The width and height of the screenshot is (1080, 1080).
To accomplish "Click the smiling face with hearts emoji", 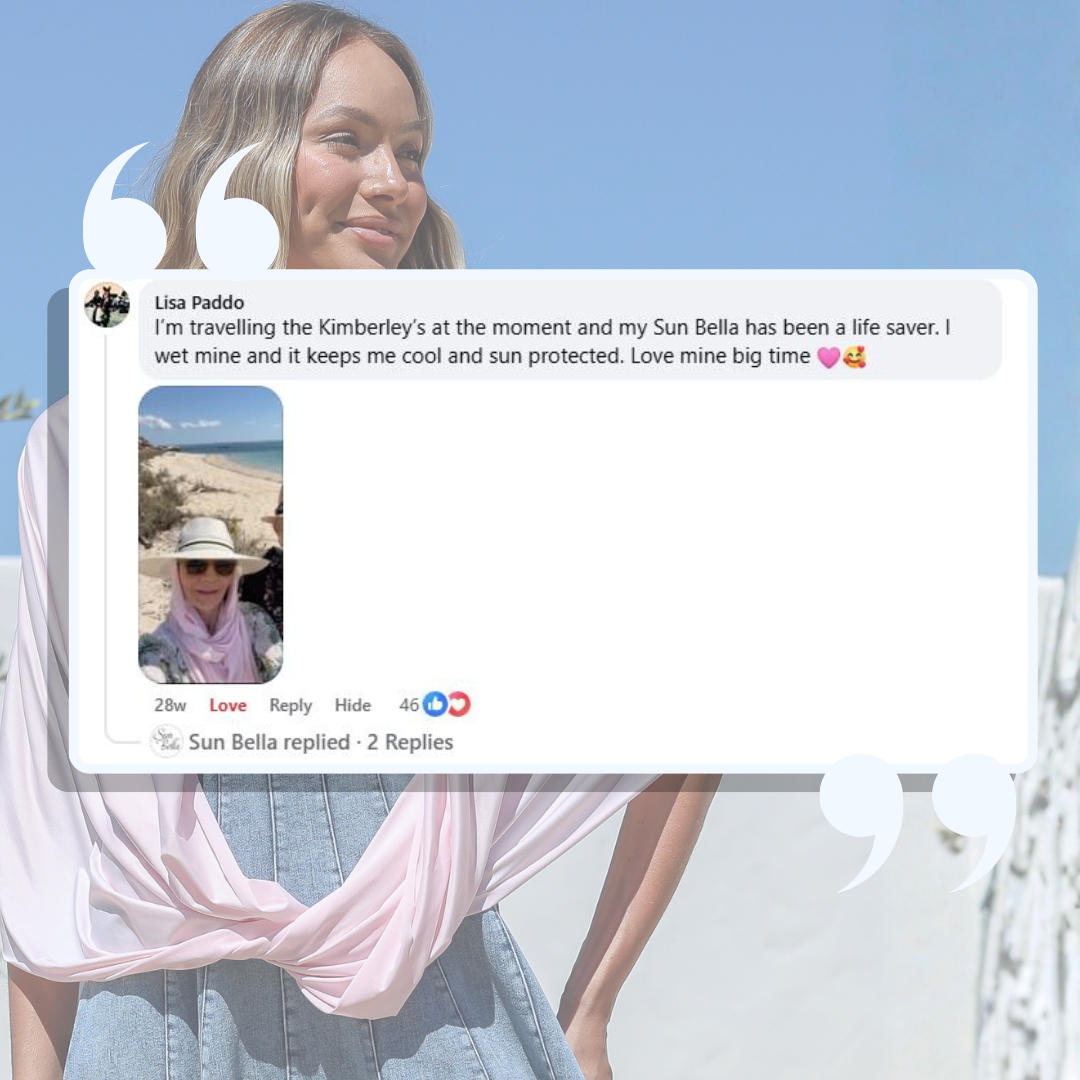I will [854, 357].
